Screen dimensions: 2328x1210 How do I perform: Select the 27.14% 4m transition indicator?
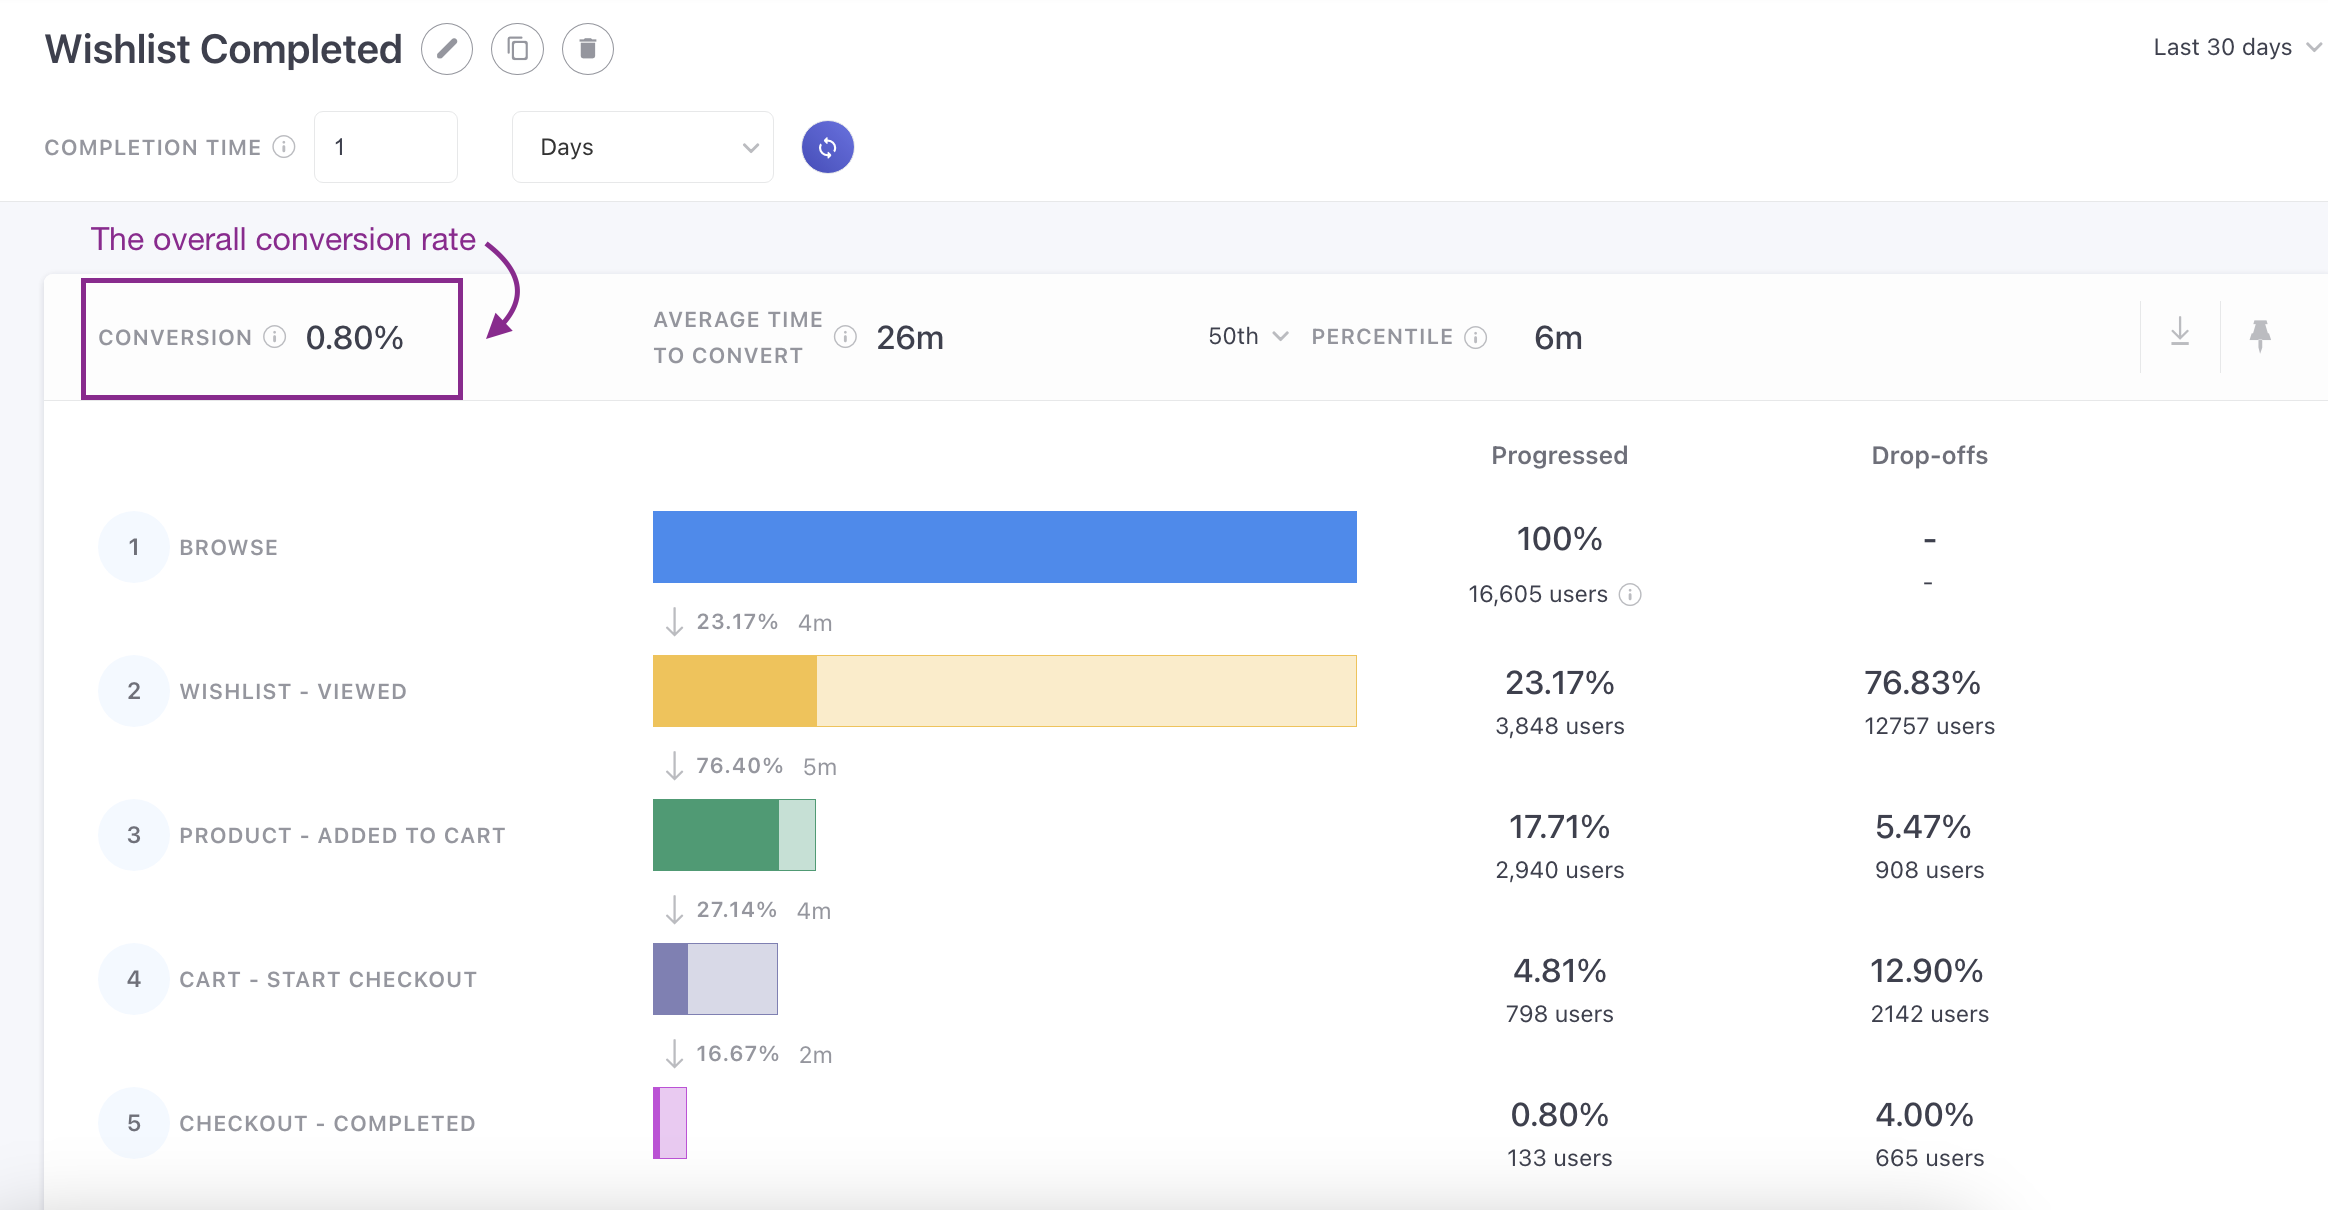[747, 910]
